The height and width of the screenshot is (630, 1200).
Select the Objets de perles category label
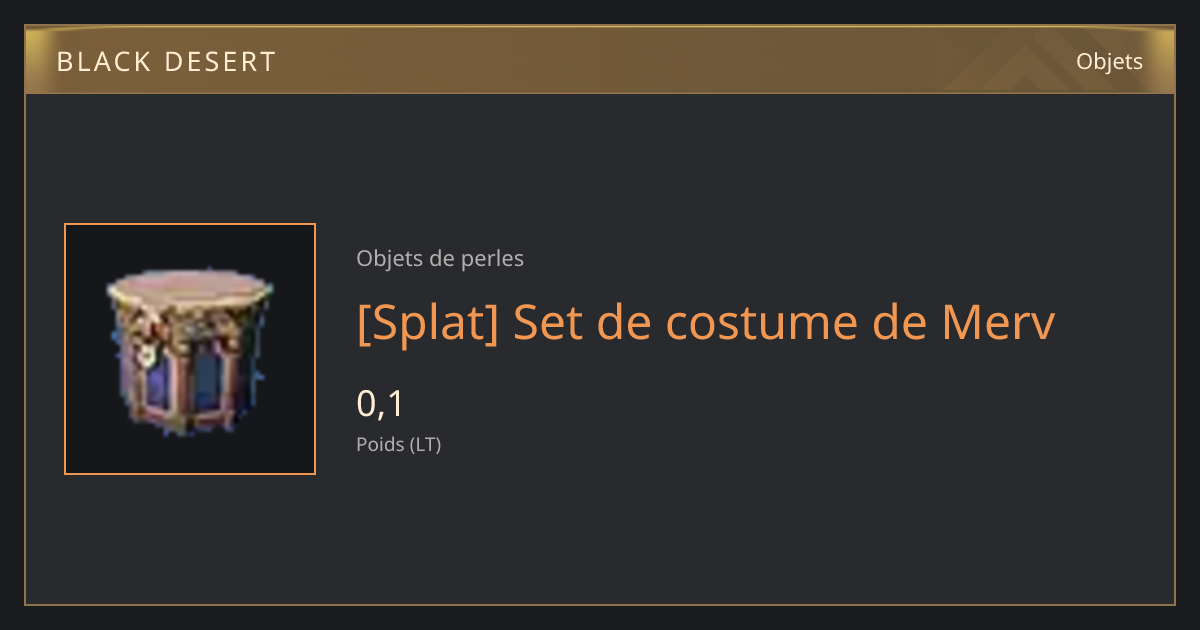[x=440, y=259]
